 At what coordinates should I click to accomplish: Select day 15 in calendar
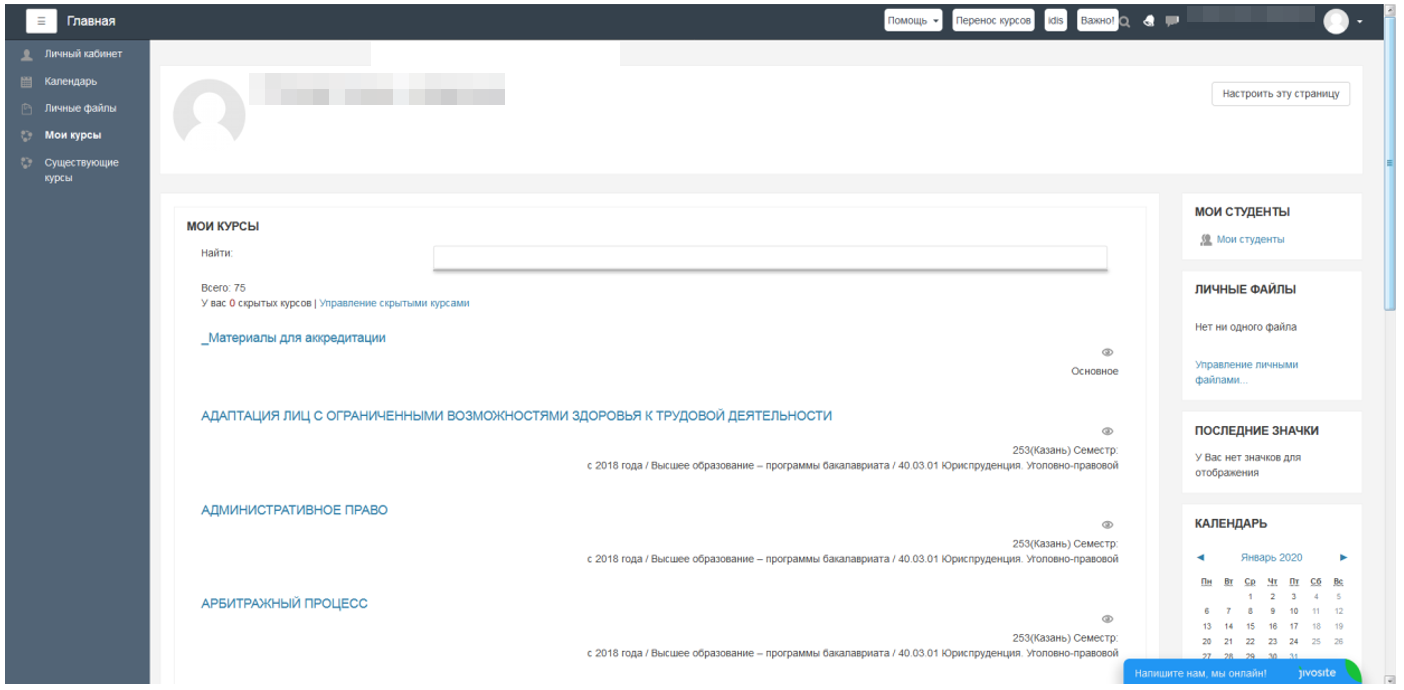[x=1250, y=626]
